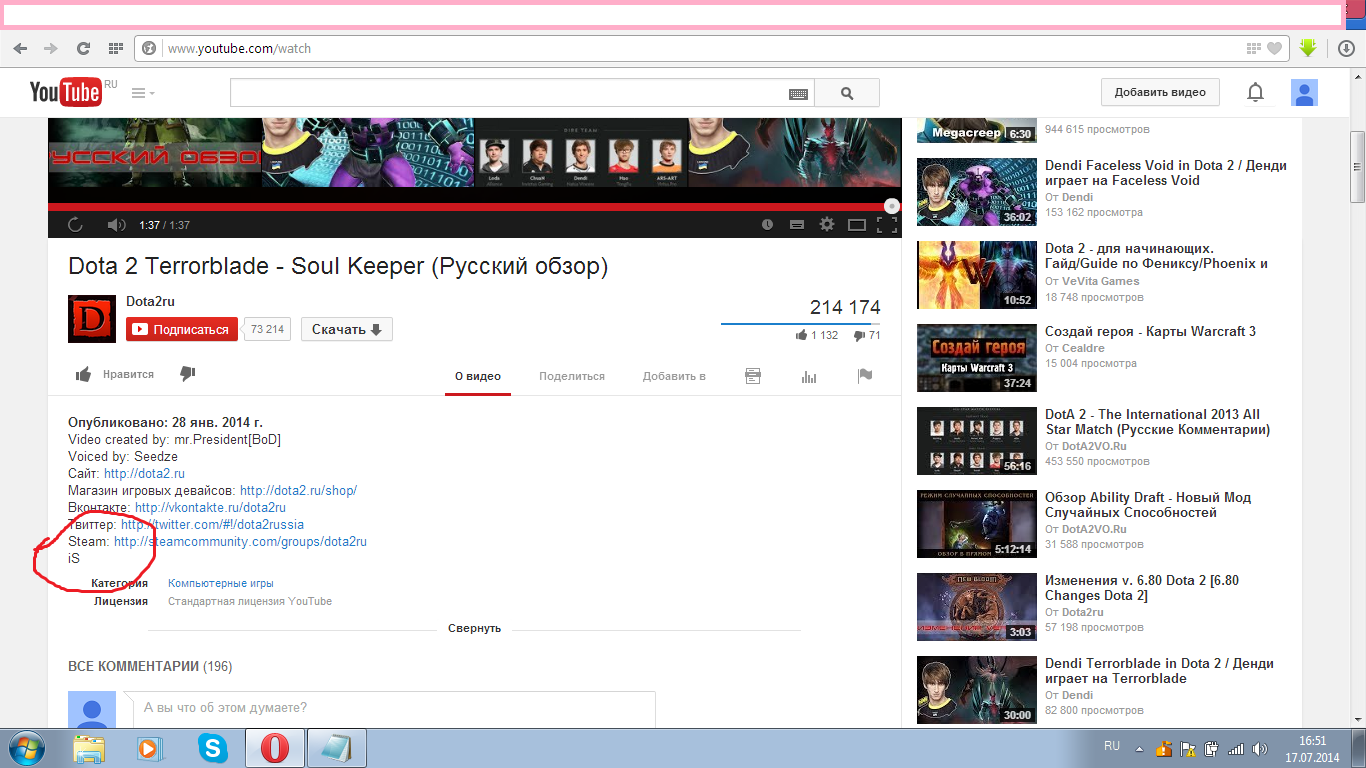Open the Создай героя video thumbnail

[977, 357]
